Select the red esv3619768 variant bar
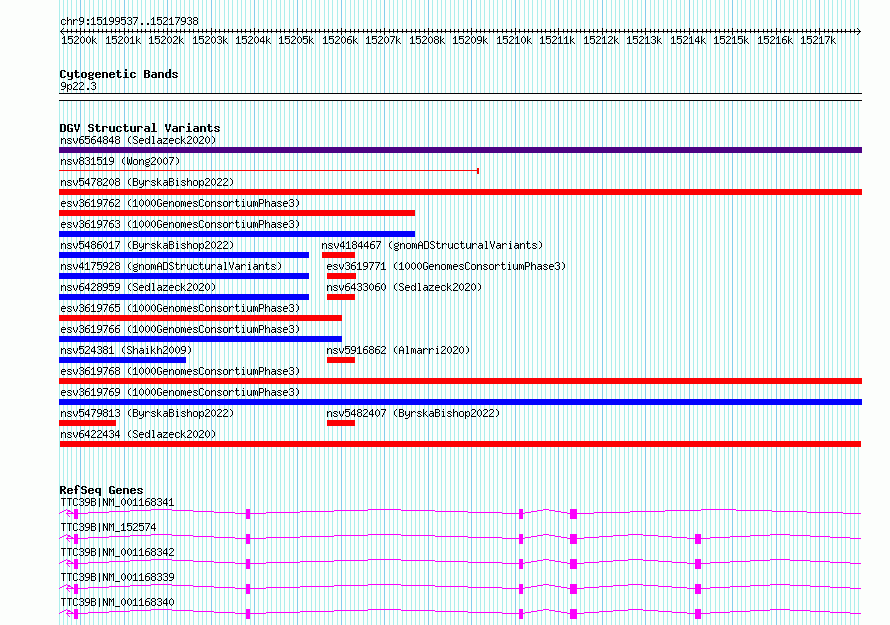The height and width of the screenshot is (625, 890). (x=460, y=381)
